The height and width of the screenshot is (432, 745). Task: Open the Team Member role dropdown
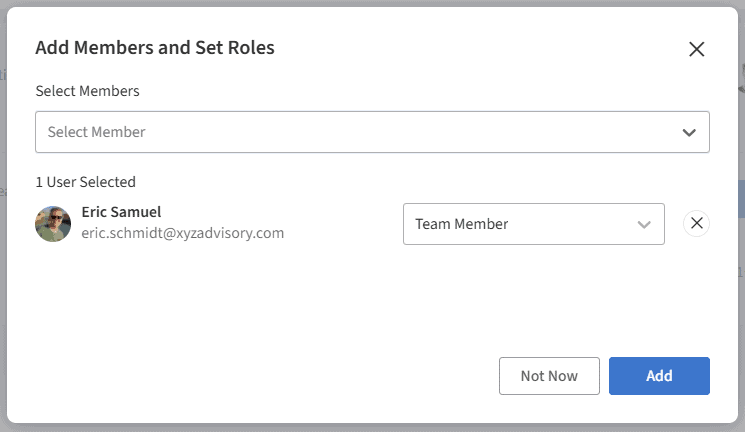533,224
